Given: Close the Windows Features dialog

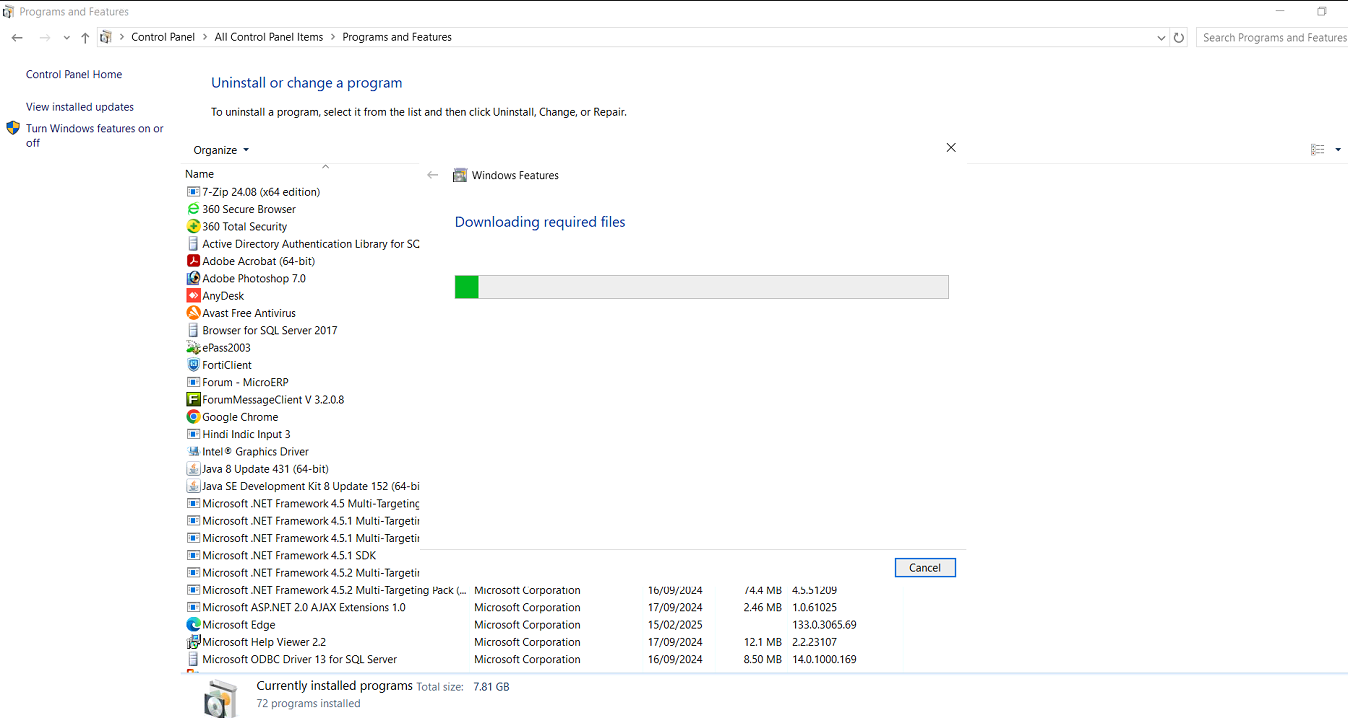Looking at the screenshot, I should pos(951,148).
